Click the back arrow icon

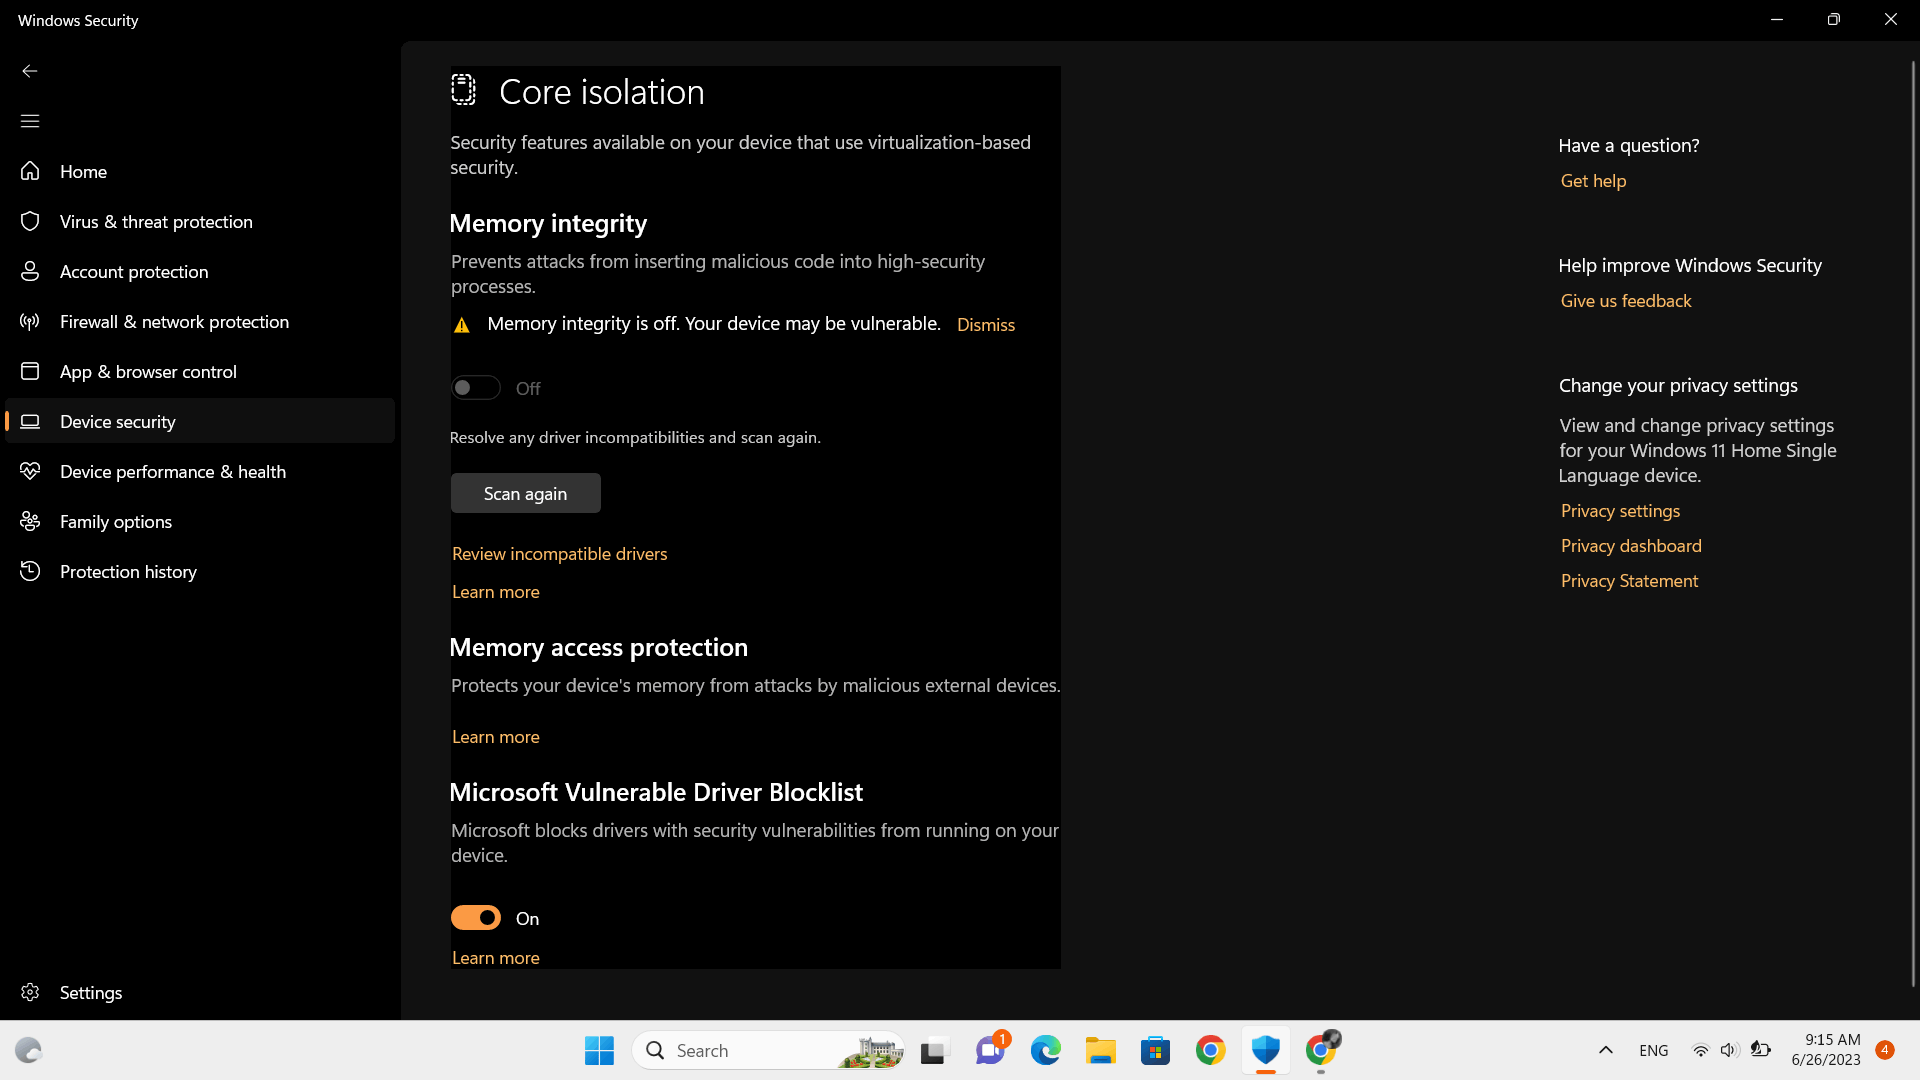[x=30, y=71]
